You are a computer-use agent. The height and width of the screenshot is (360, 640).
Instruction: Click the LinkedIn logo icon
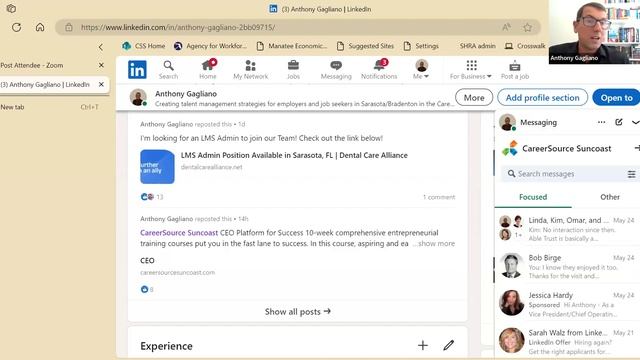coord(137,69)
